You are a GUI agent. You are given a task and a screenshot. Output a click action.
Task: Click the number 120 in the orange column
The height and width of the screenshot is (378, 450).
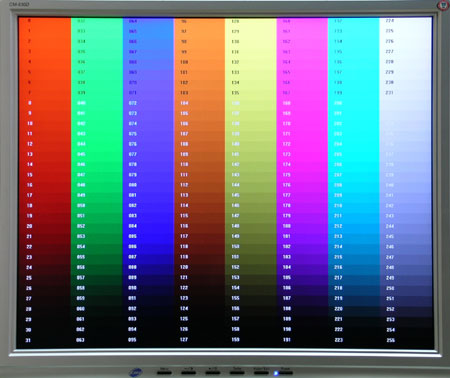coord(184,267)
